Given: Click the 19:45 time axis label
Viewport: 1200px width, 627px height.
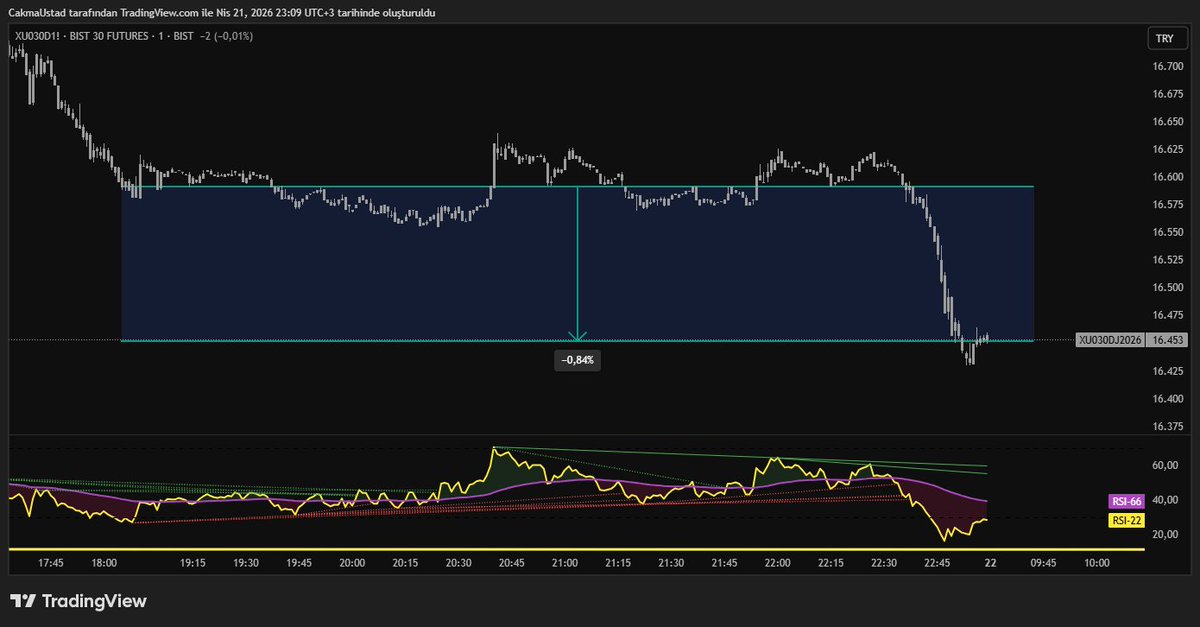Looking at the screenshot, I should click(299, 563).
